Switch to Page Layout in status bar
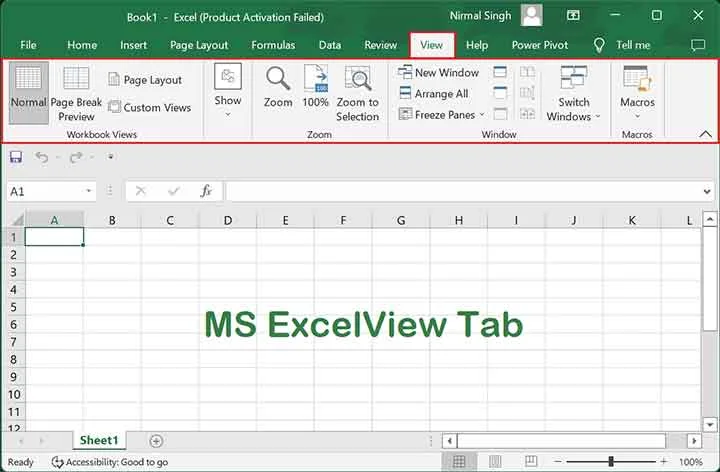 click(495, 461)
